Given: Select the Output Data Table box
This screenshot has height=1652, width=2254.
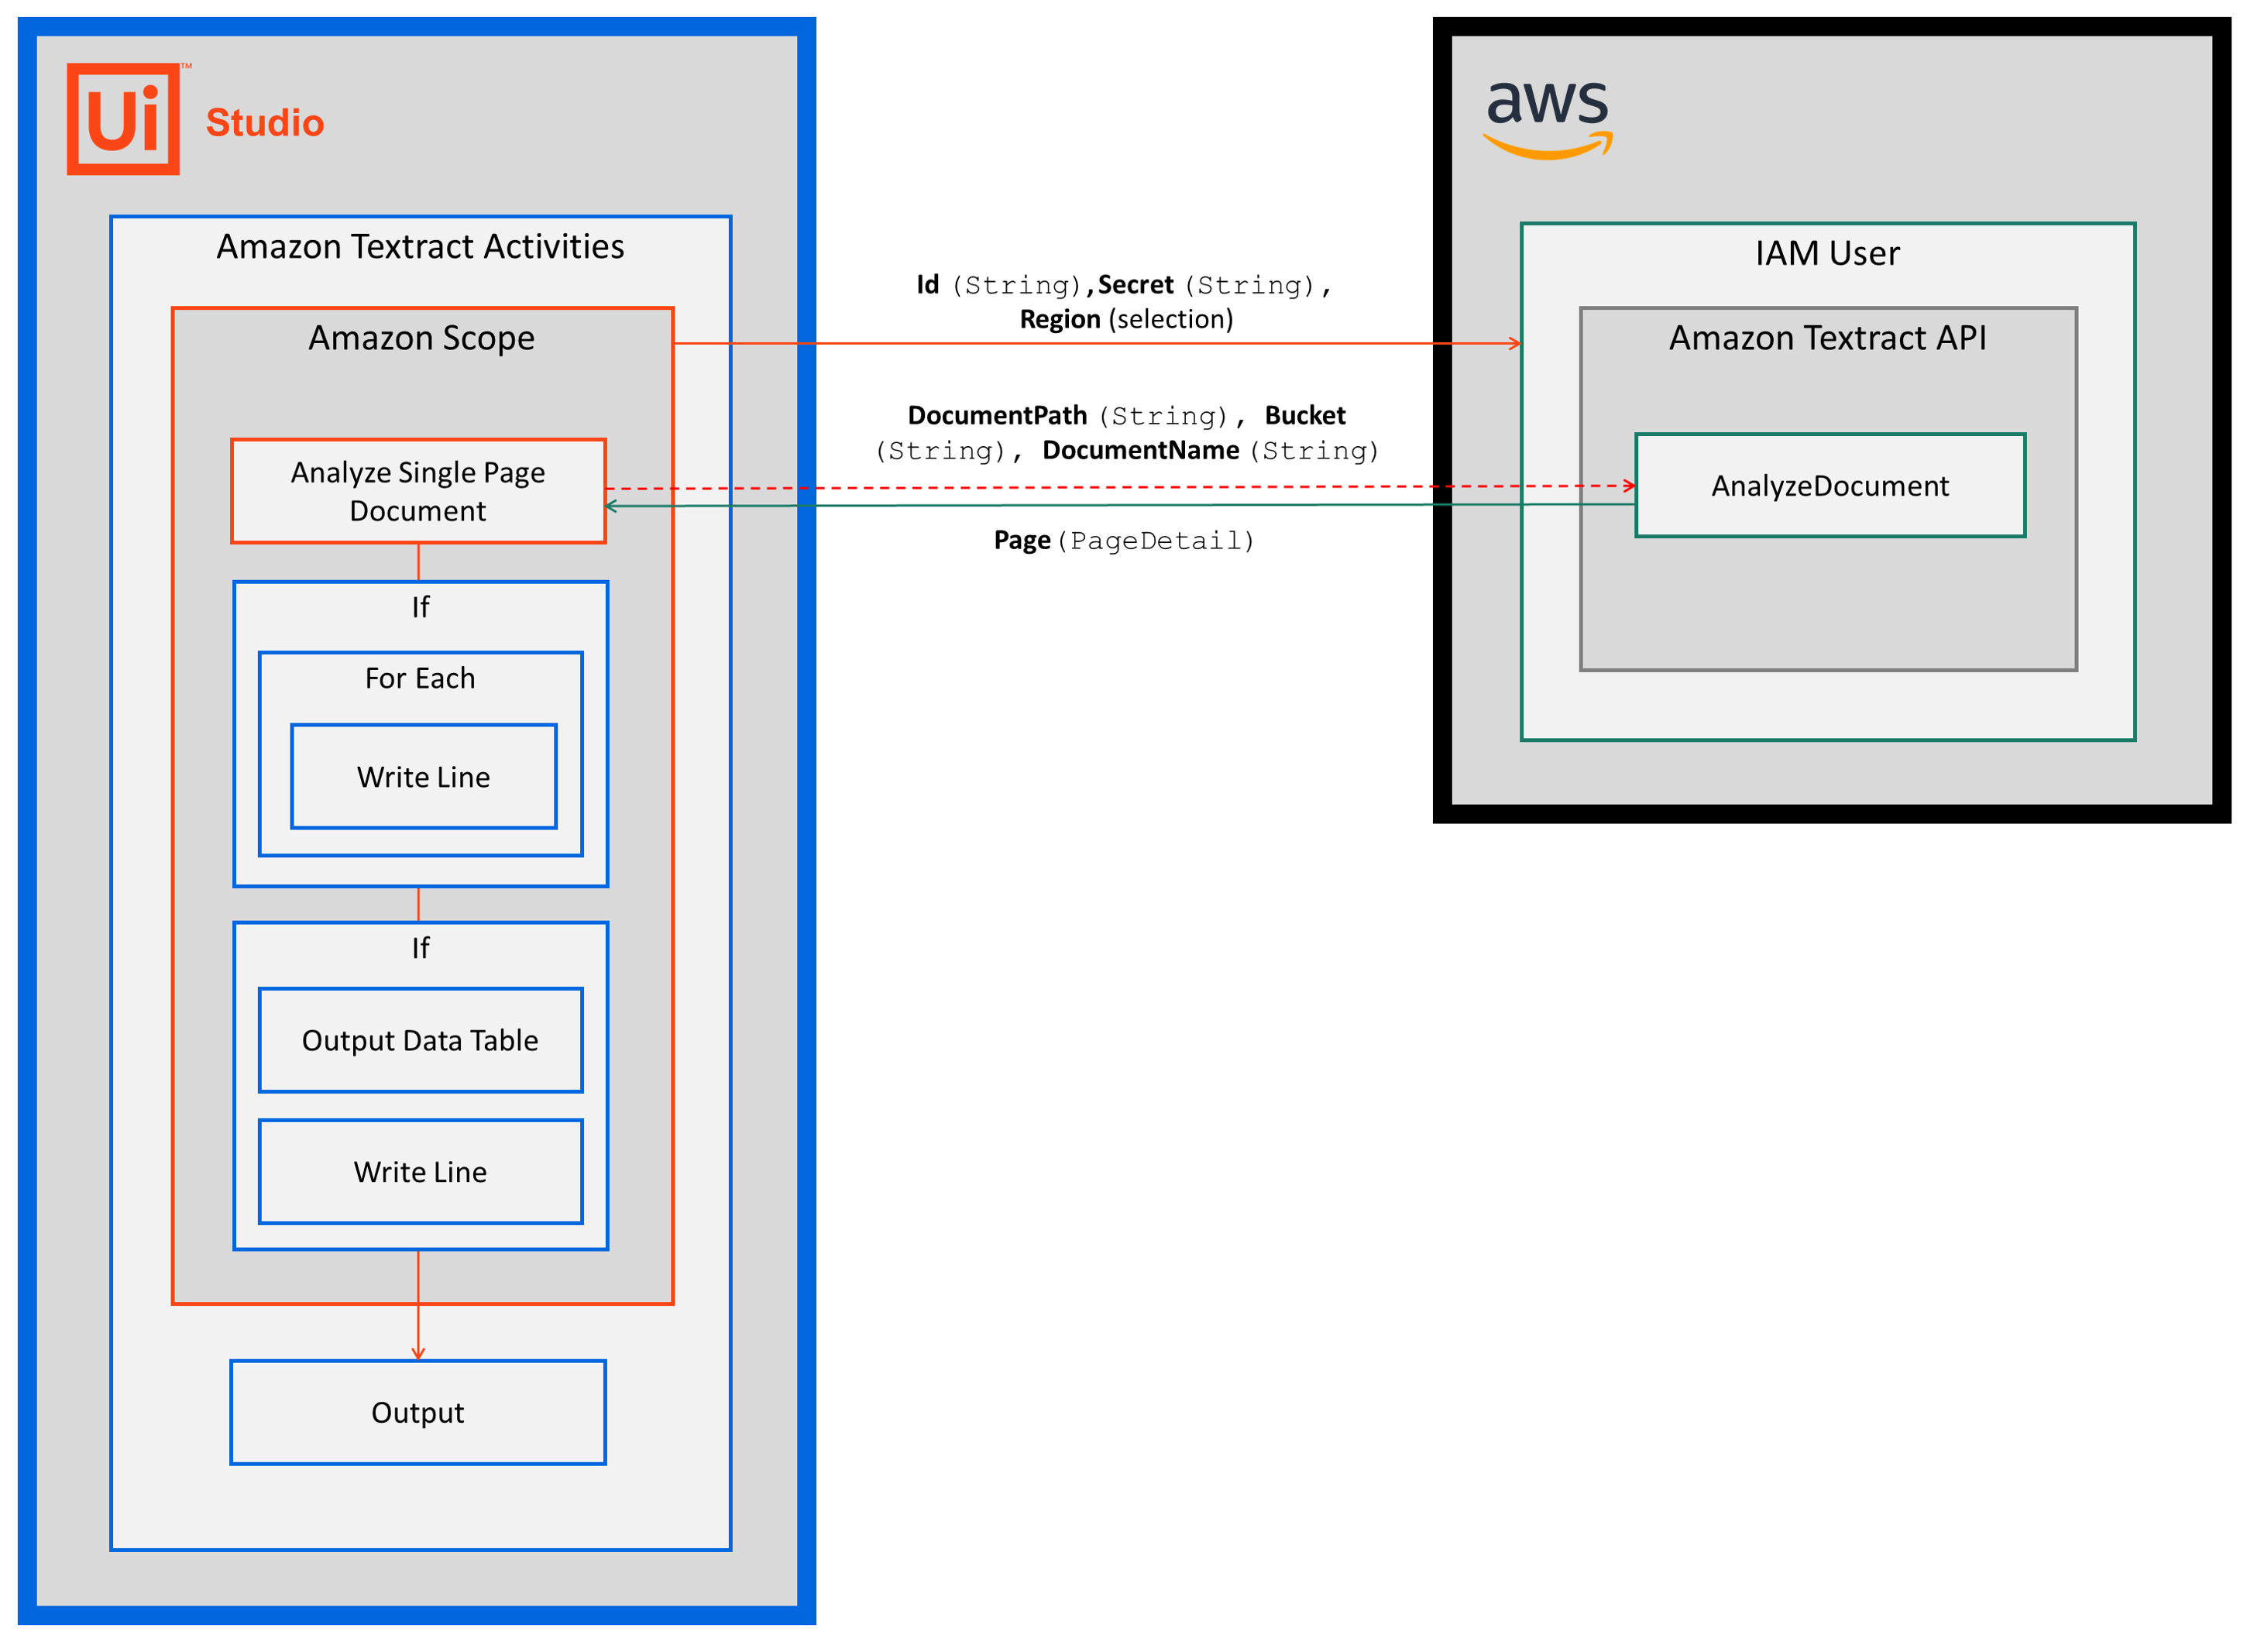Looking at the screenshot, I should 420,1041.
